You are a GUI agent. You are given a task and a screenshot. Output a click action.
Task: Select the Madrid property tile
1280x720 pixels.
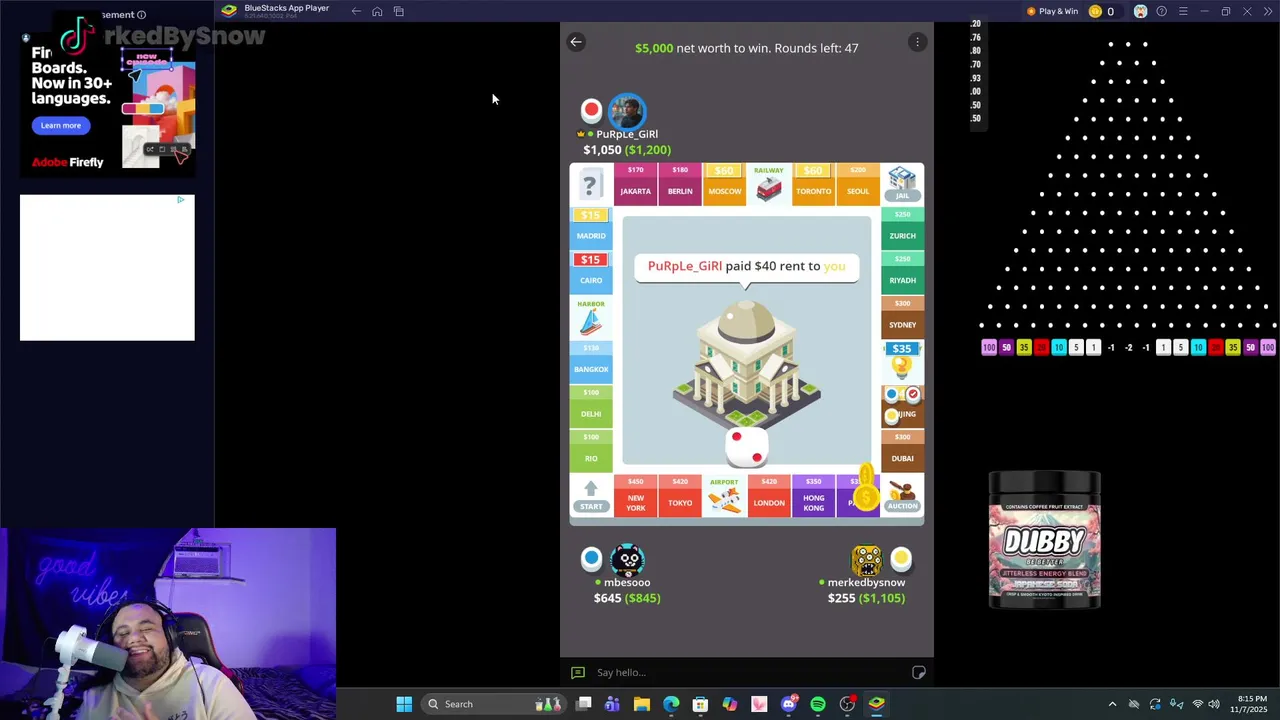pyautogui.click(x=591, y=229)
